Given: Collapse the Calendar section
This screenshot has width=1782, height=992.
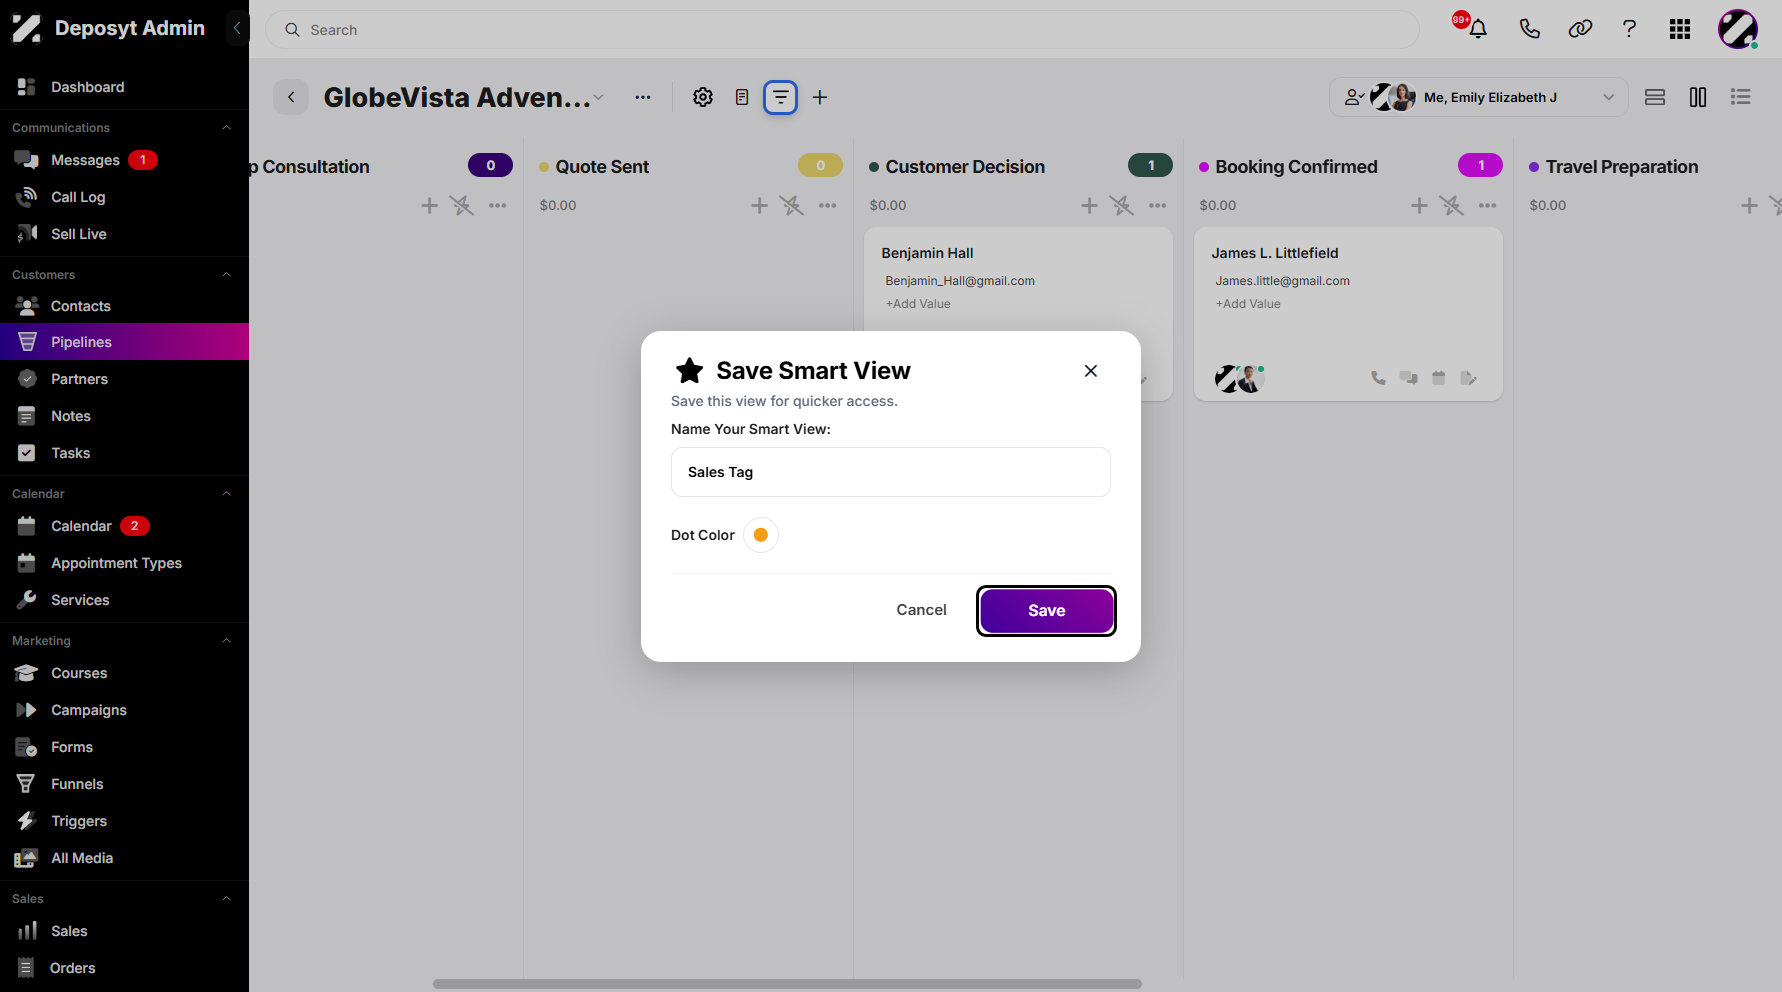Looking at the screenshot, I should pyautogui.click(x=227, y=494).
